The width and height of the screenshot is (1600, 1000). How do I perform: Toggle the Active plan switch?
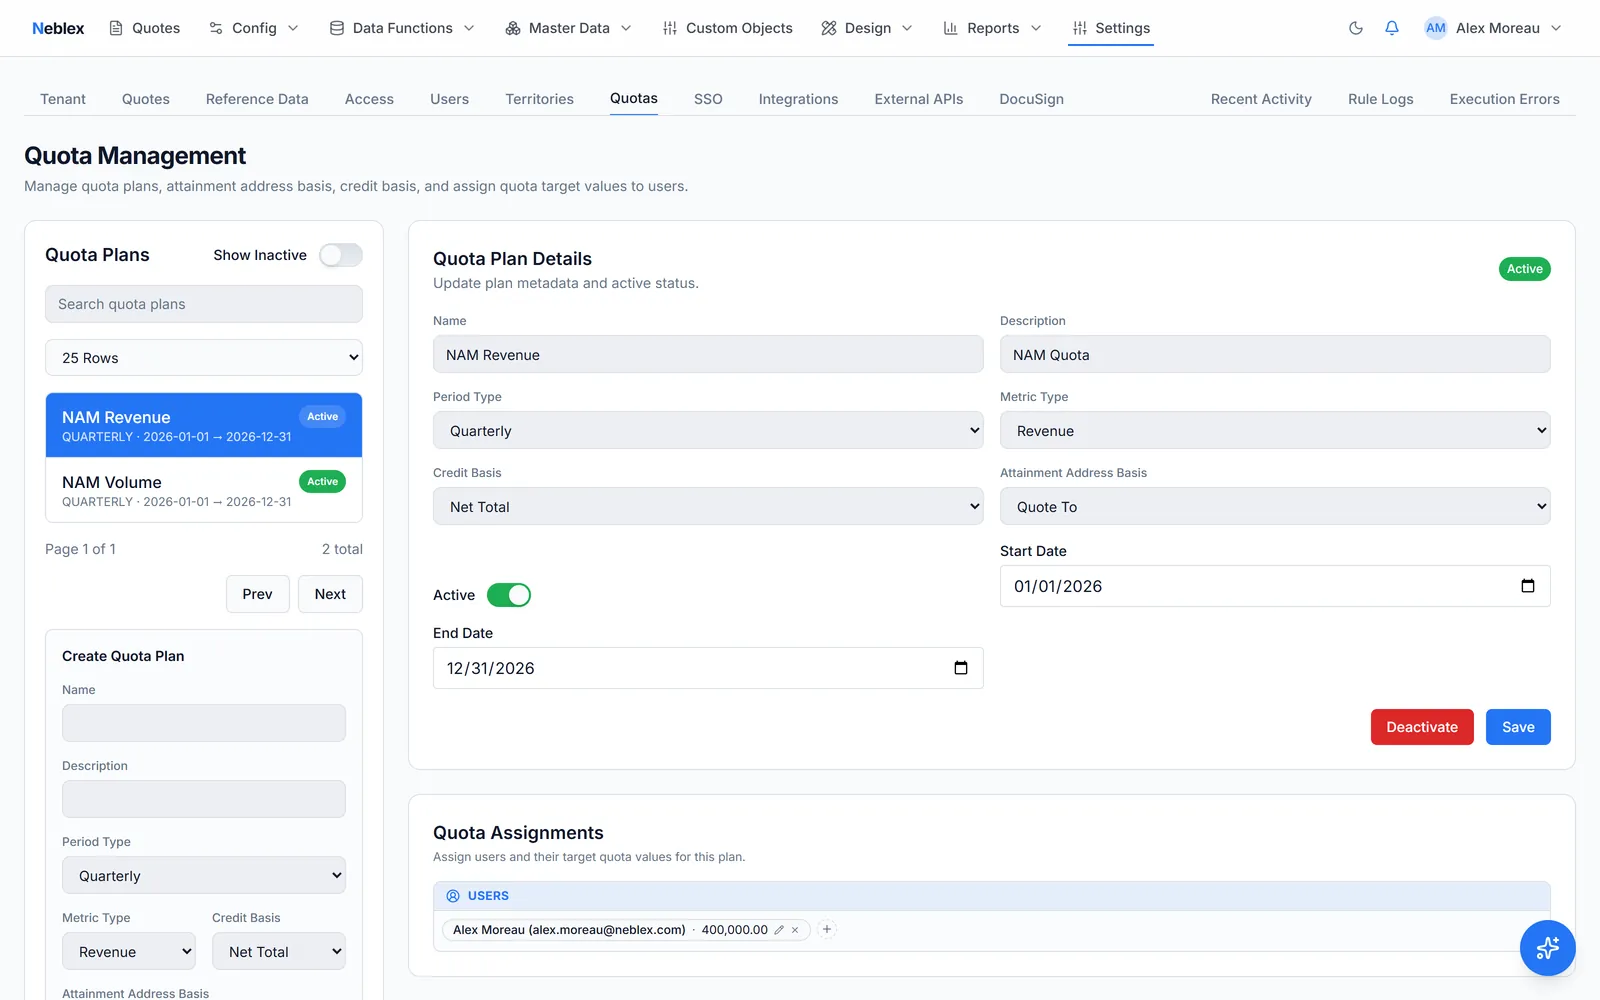click(x=509, y=595)
